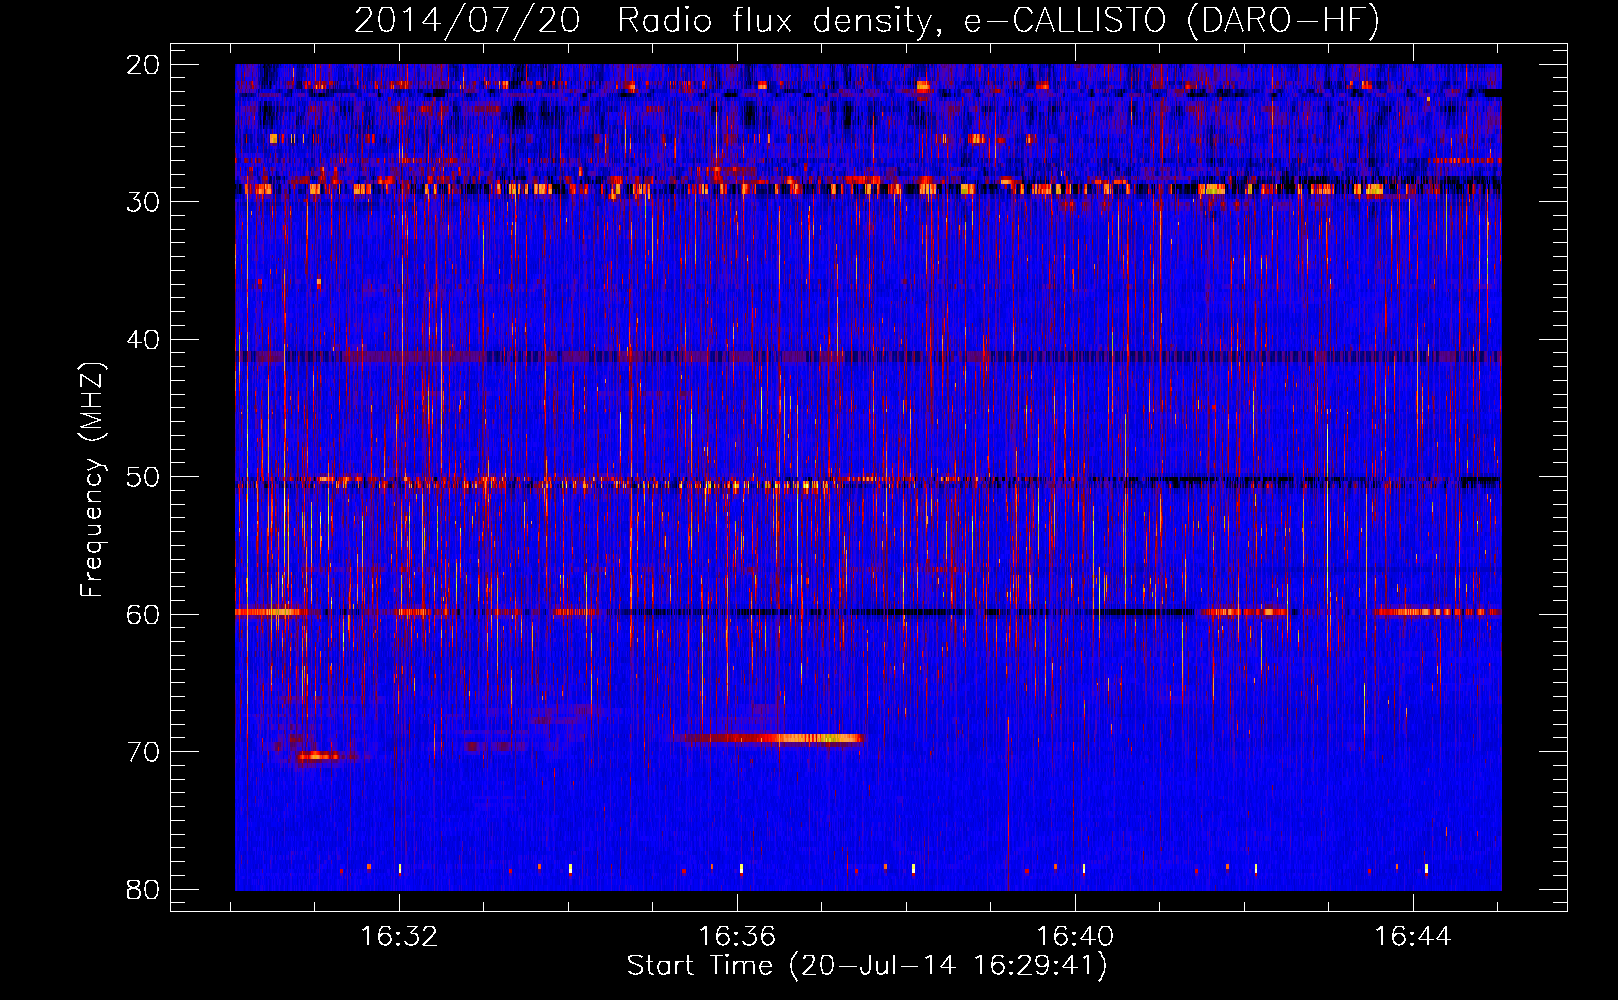Click the short bright burst near 70 MHz around 16:31
Screen dimensions: 1618x1000
point(318,756)
